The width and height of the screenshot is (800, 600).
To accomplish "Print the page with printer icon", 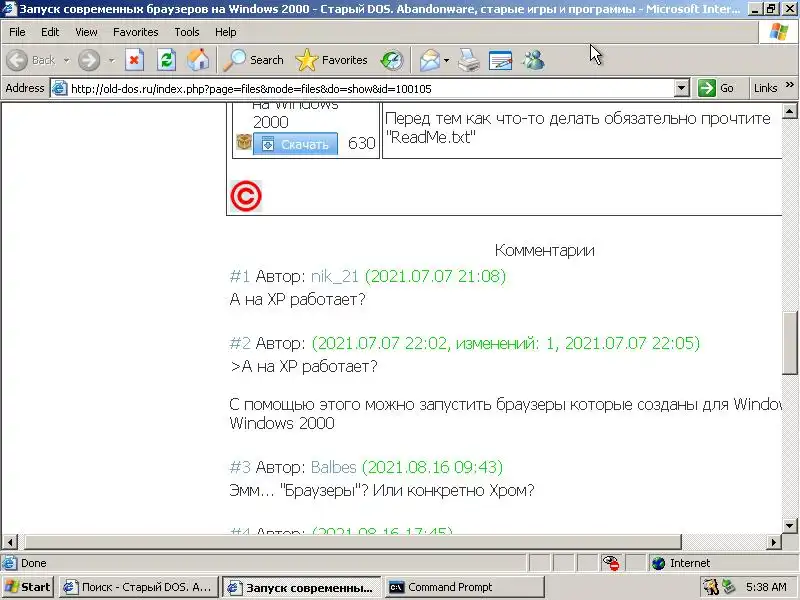I will coord(468,60).
